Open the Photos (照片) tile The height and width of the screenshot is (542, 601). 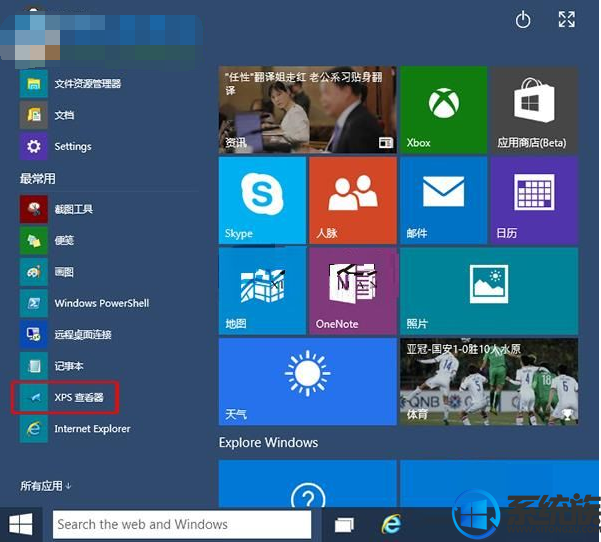489,291
